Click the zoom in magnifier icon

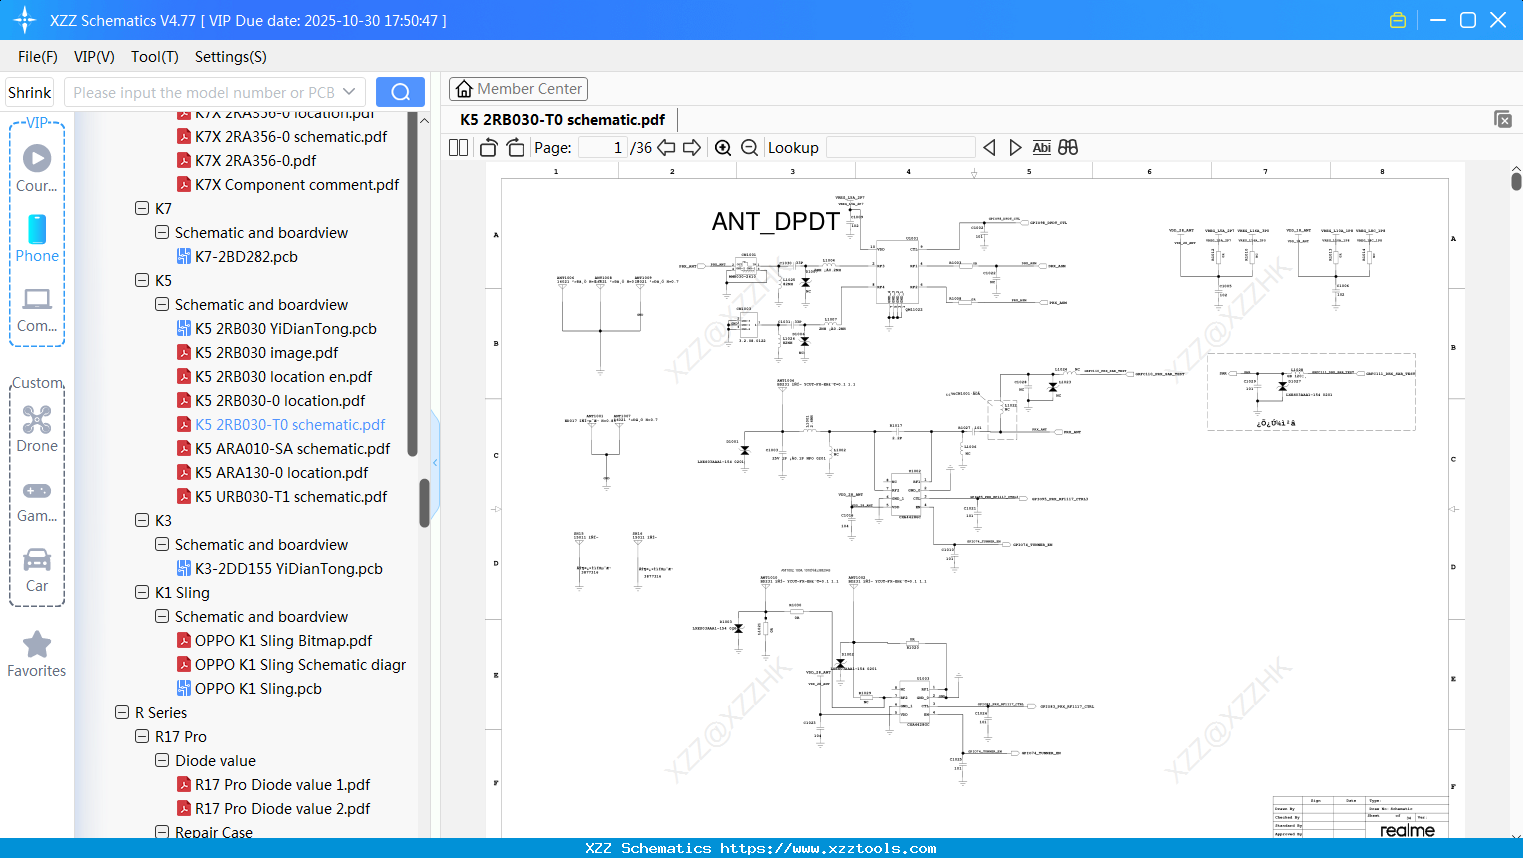tap(723, 148)
